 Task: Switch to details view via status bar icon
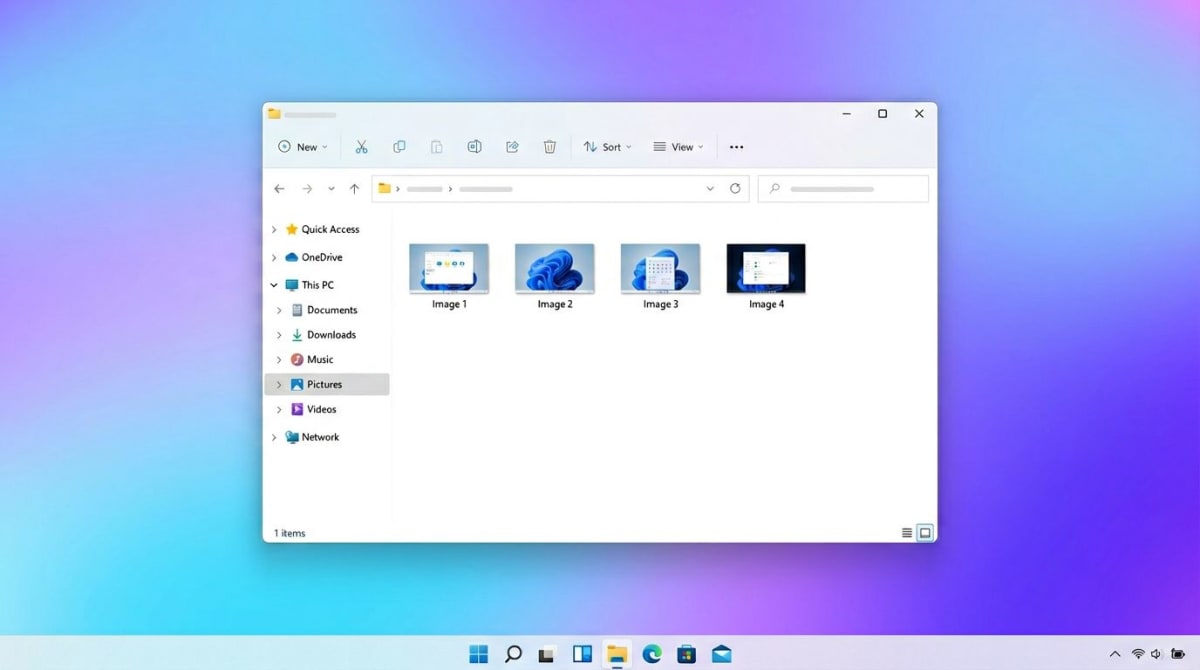906,532
